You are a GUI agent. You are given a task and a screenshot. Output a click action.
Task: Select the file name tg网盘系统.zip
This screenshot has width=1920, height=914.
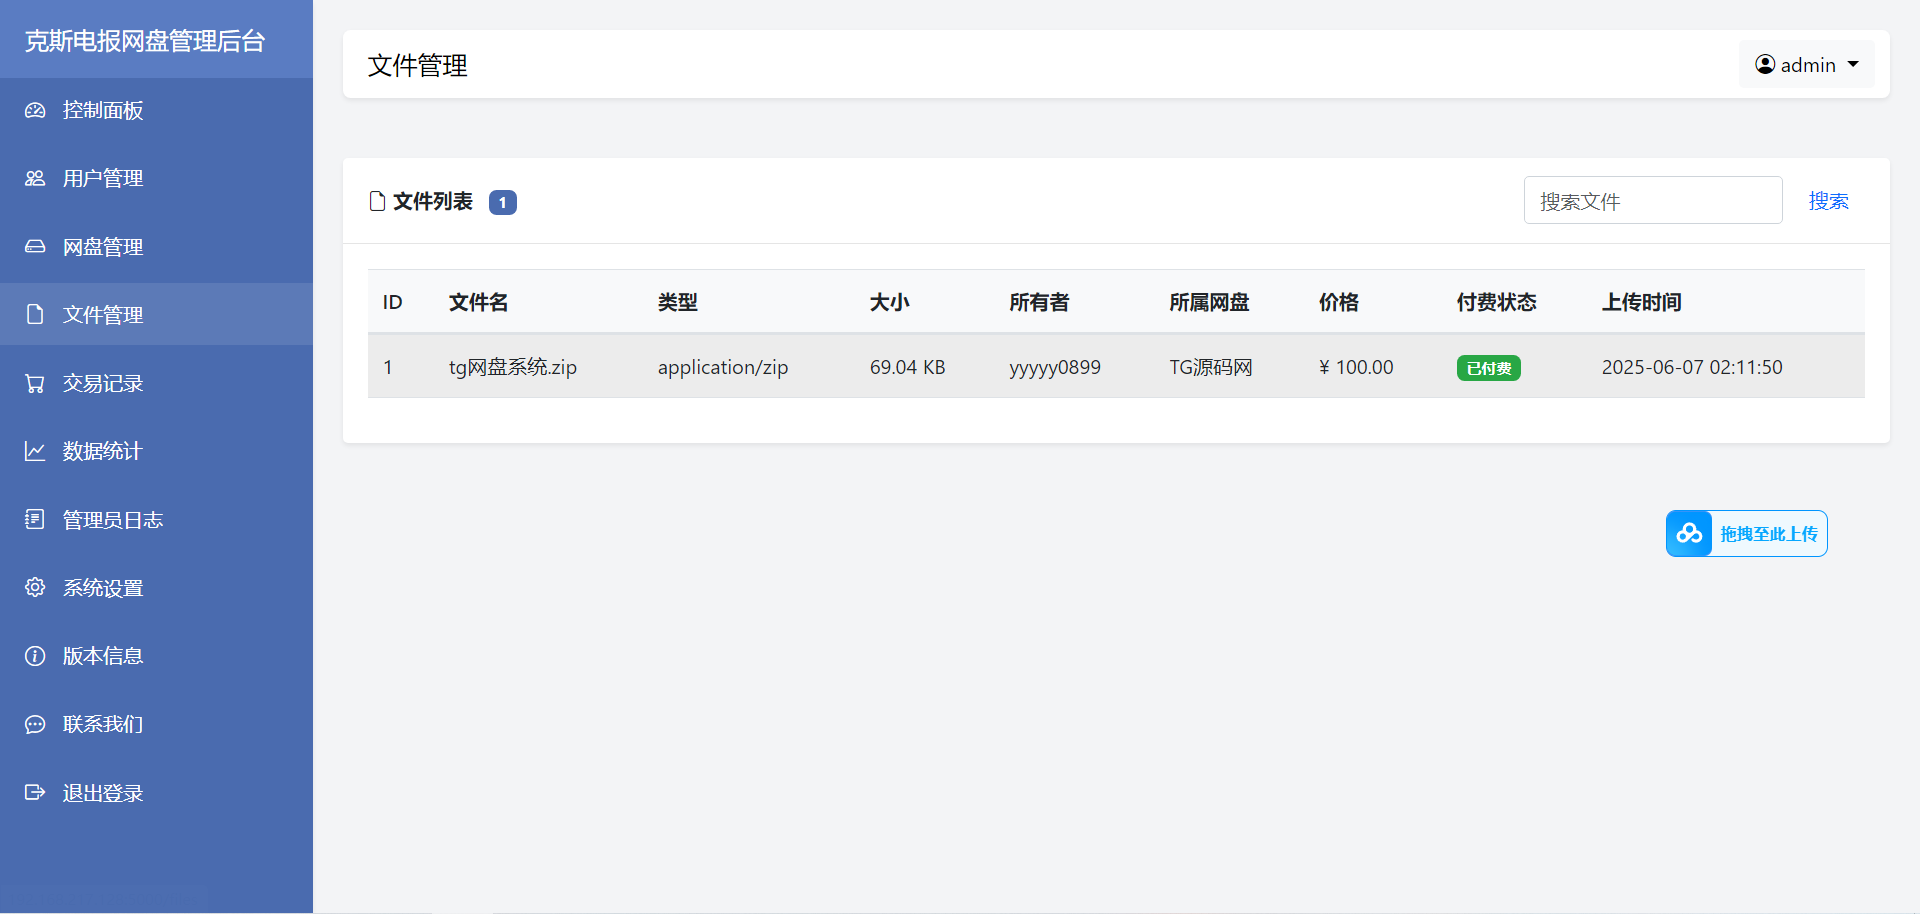(x=513, y=367)
